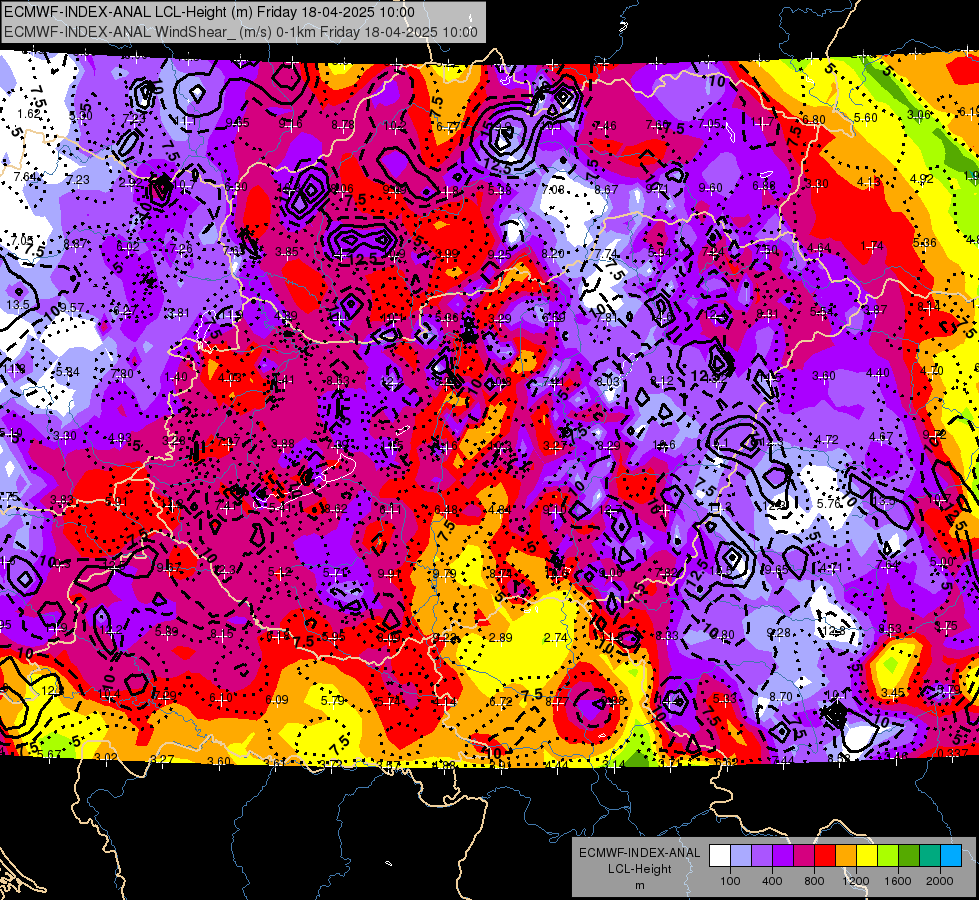Click the magenta legend swatch left of 800
979x900 pixels.
pyautogui.click(x=804, y=856)
